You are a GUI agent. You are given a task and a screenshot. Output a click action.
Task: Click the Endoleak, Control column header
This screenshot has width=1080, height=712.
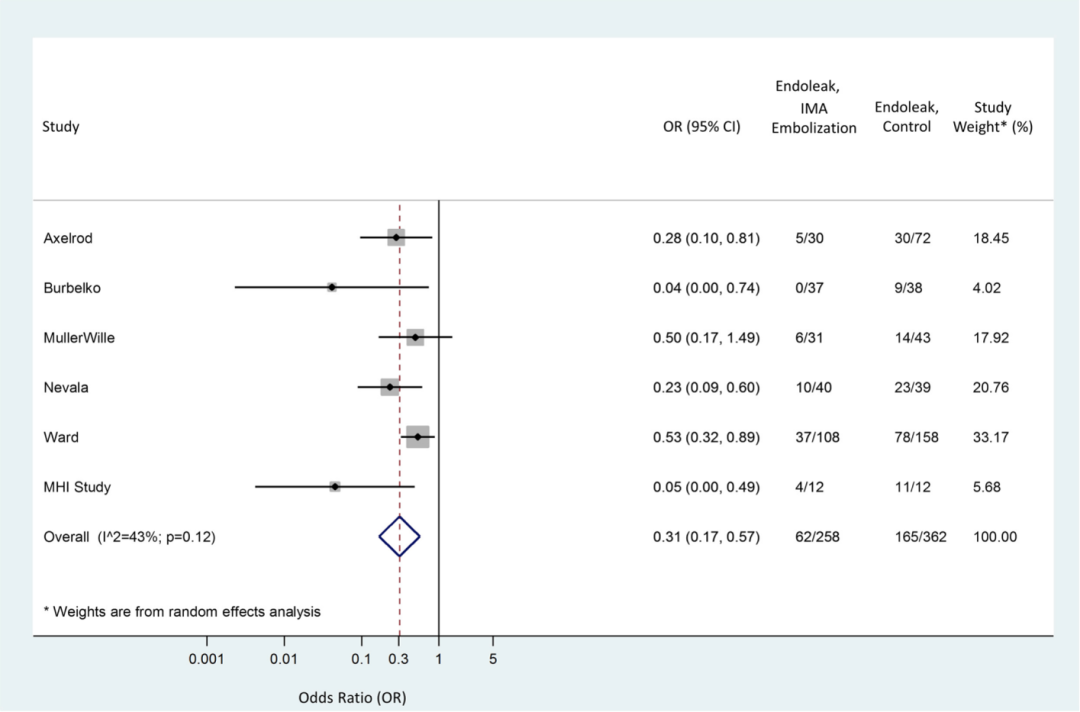point(907,117)
